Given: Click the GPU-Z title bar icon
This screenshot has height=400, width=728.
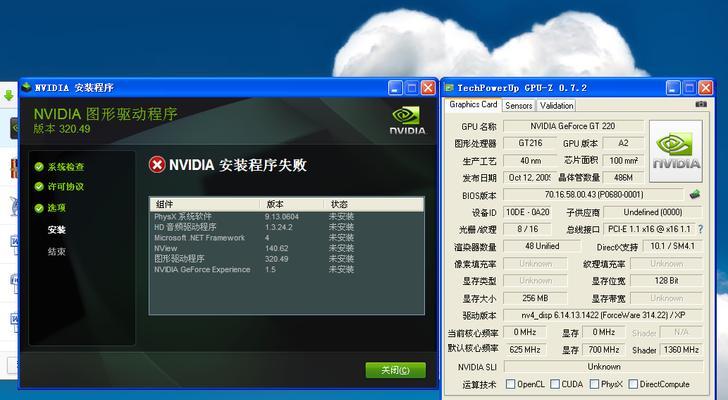Looking at the screenshot, I should (449, 88).
